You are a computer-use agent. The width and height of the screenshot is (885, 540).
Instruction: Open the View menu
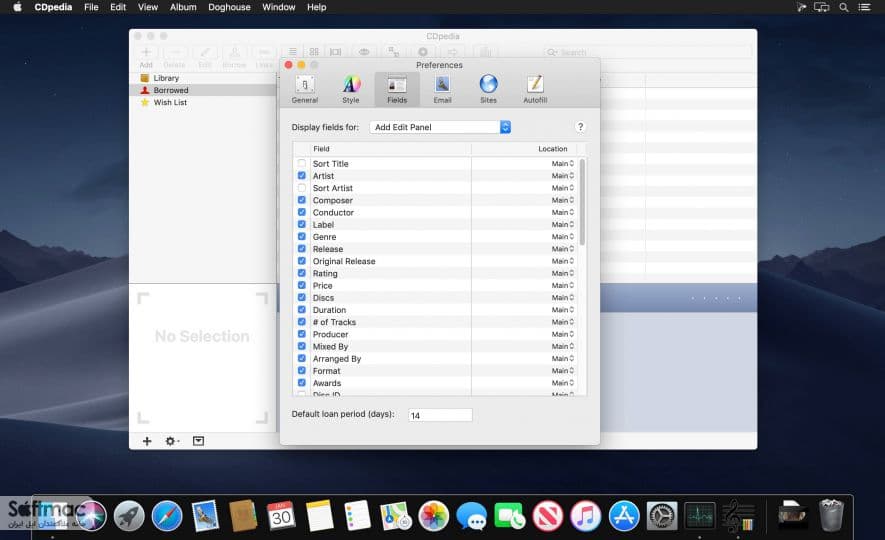[x=148, y=7]
